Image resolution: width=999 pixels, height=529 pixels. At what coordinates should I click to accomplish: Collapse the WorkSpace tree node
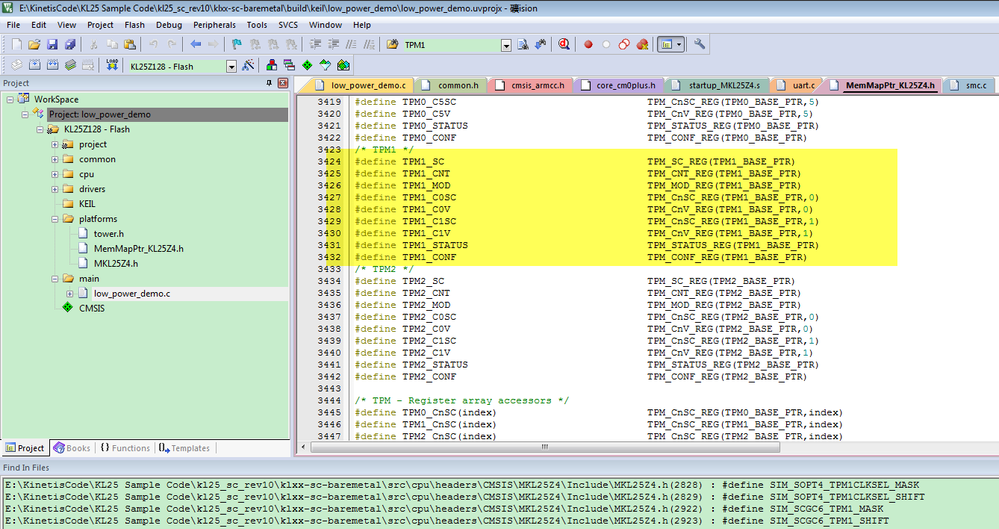10,99
